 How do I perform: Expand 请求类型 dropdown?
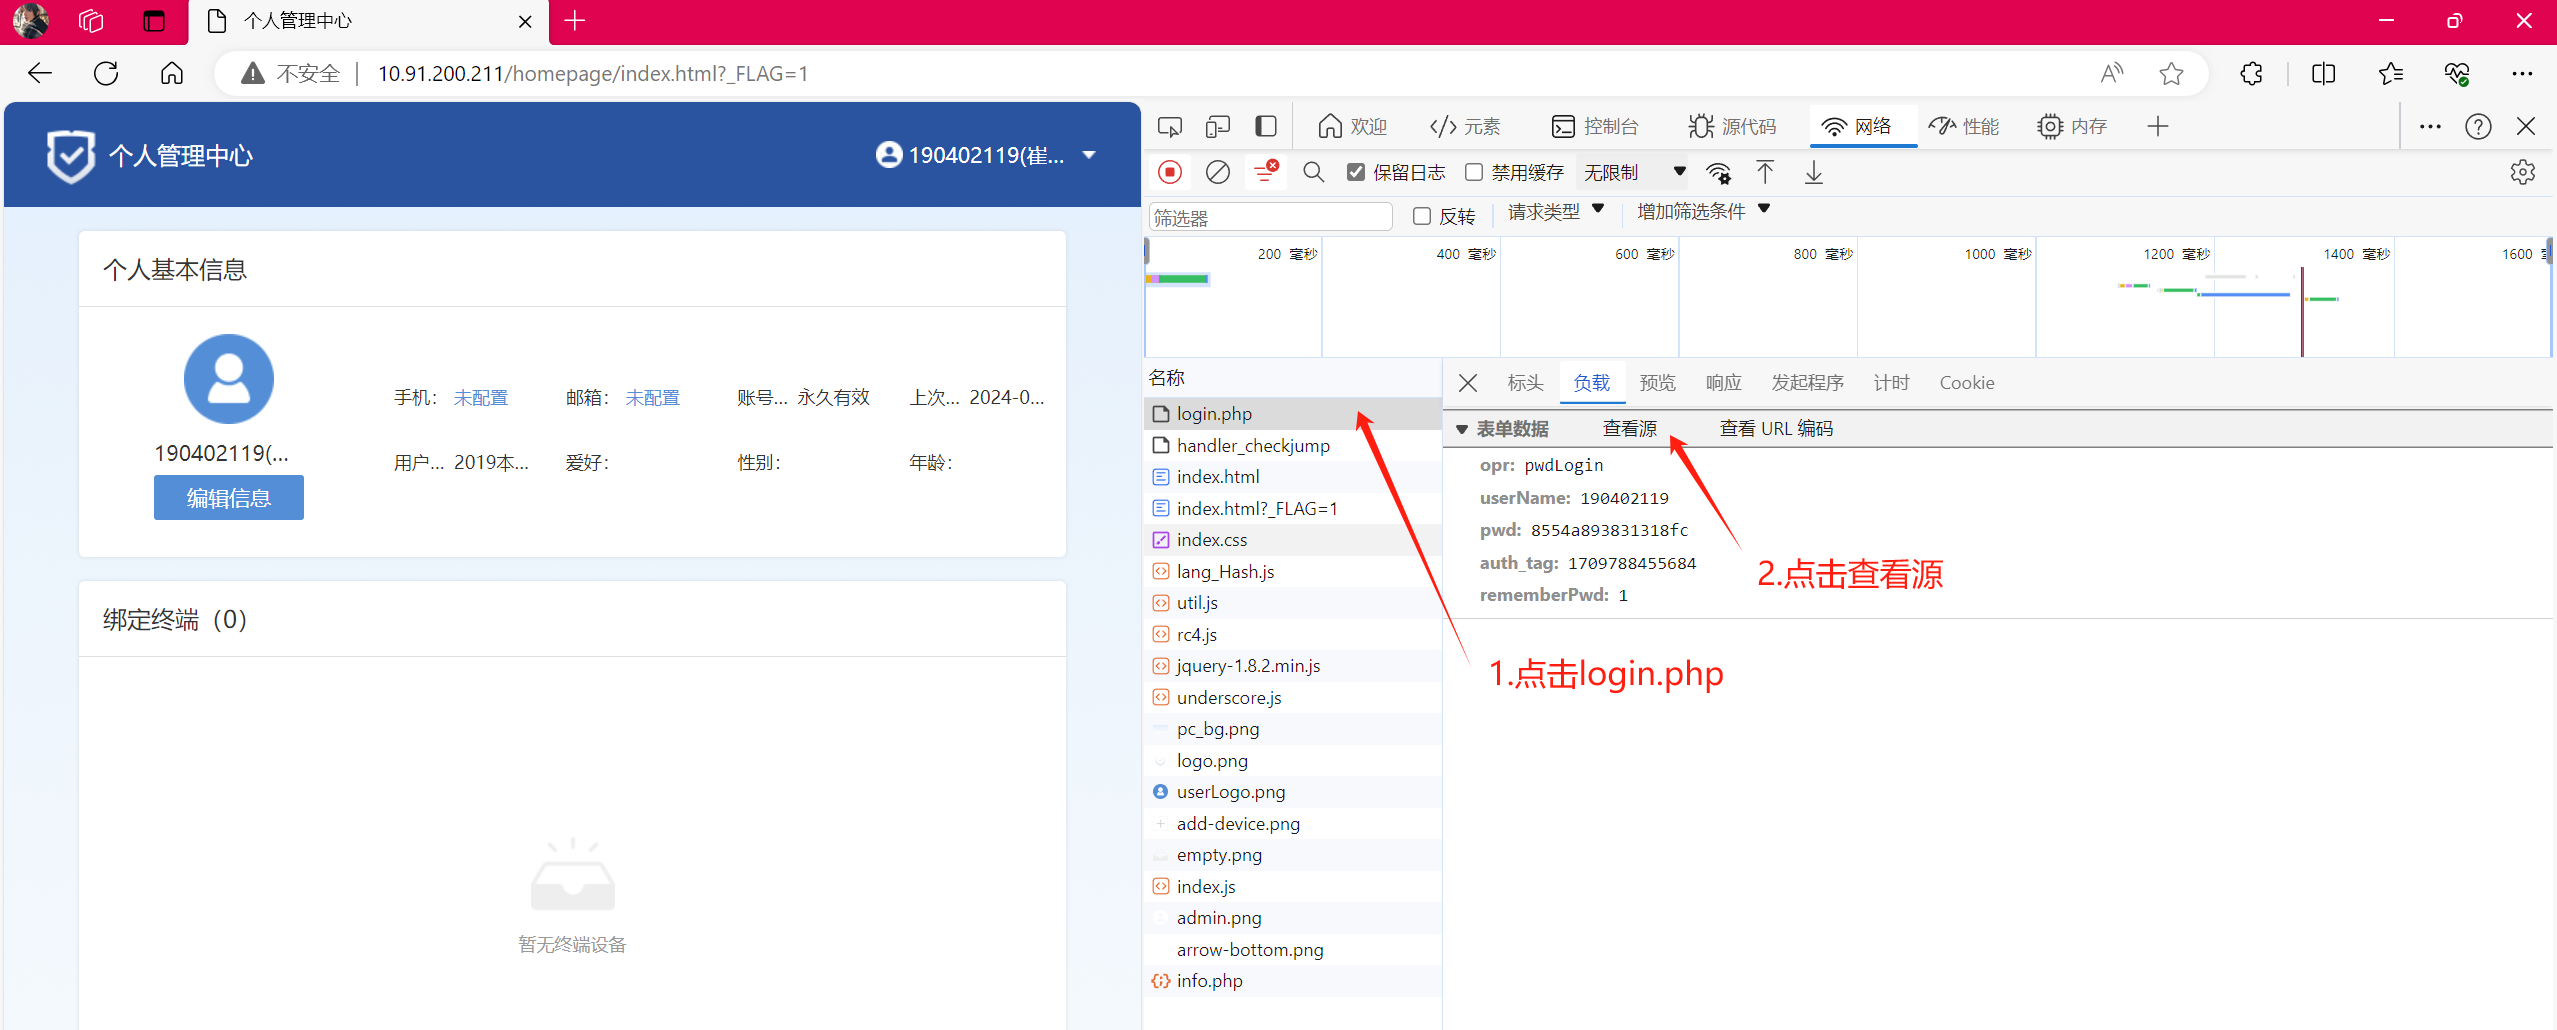click(1555, 211)
